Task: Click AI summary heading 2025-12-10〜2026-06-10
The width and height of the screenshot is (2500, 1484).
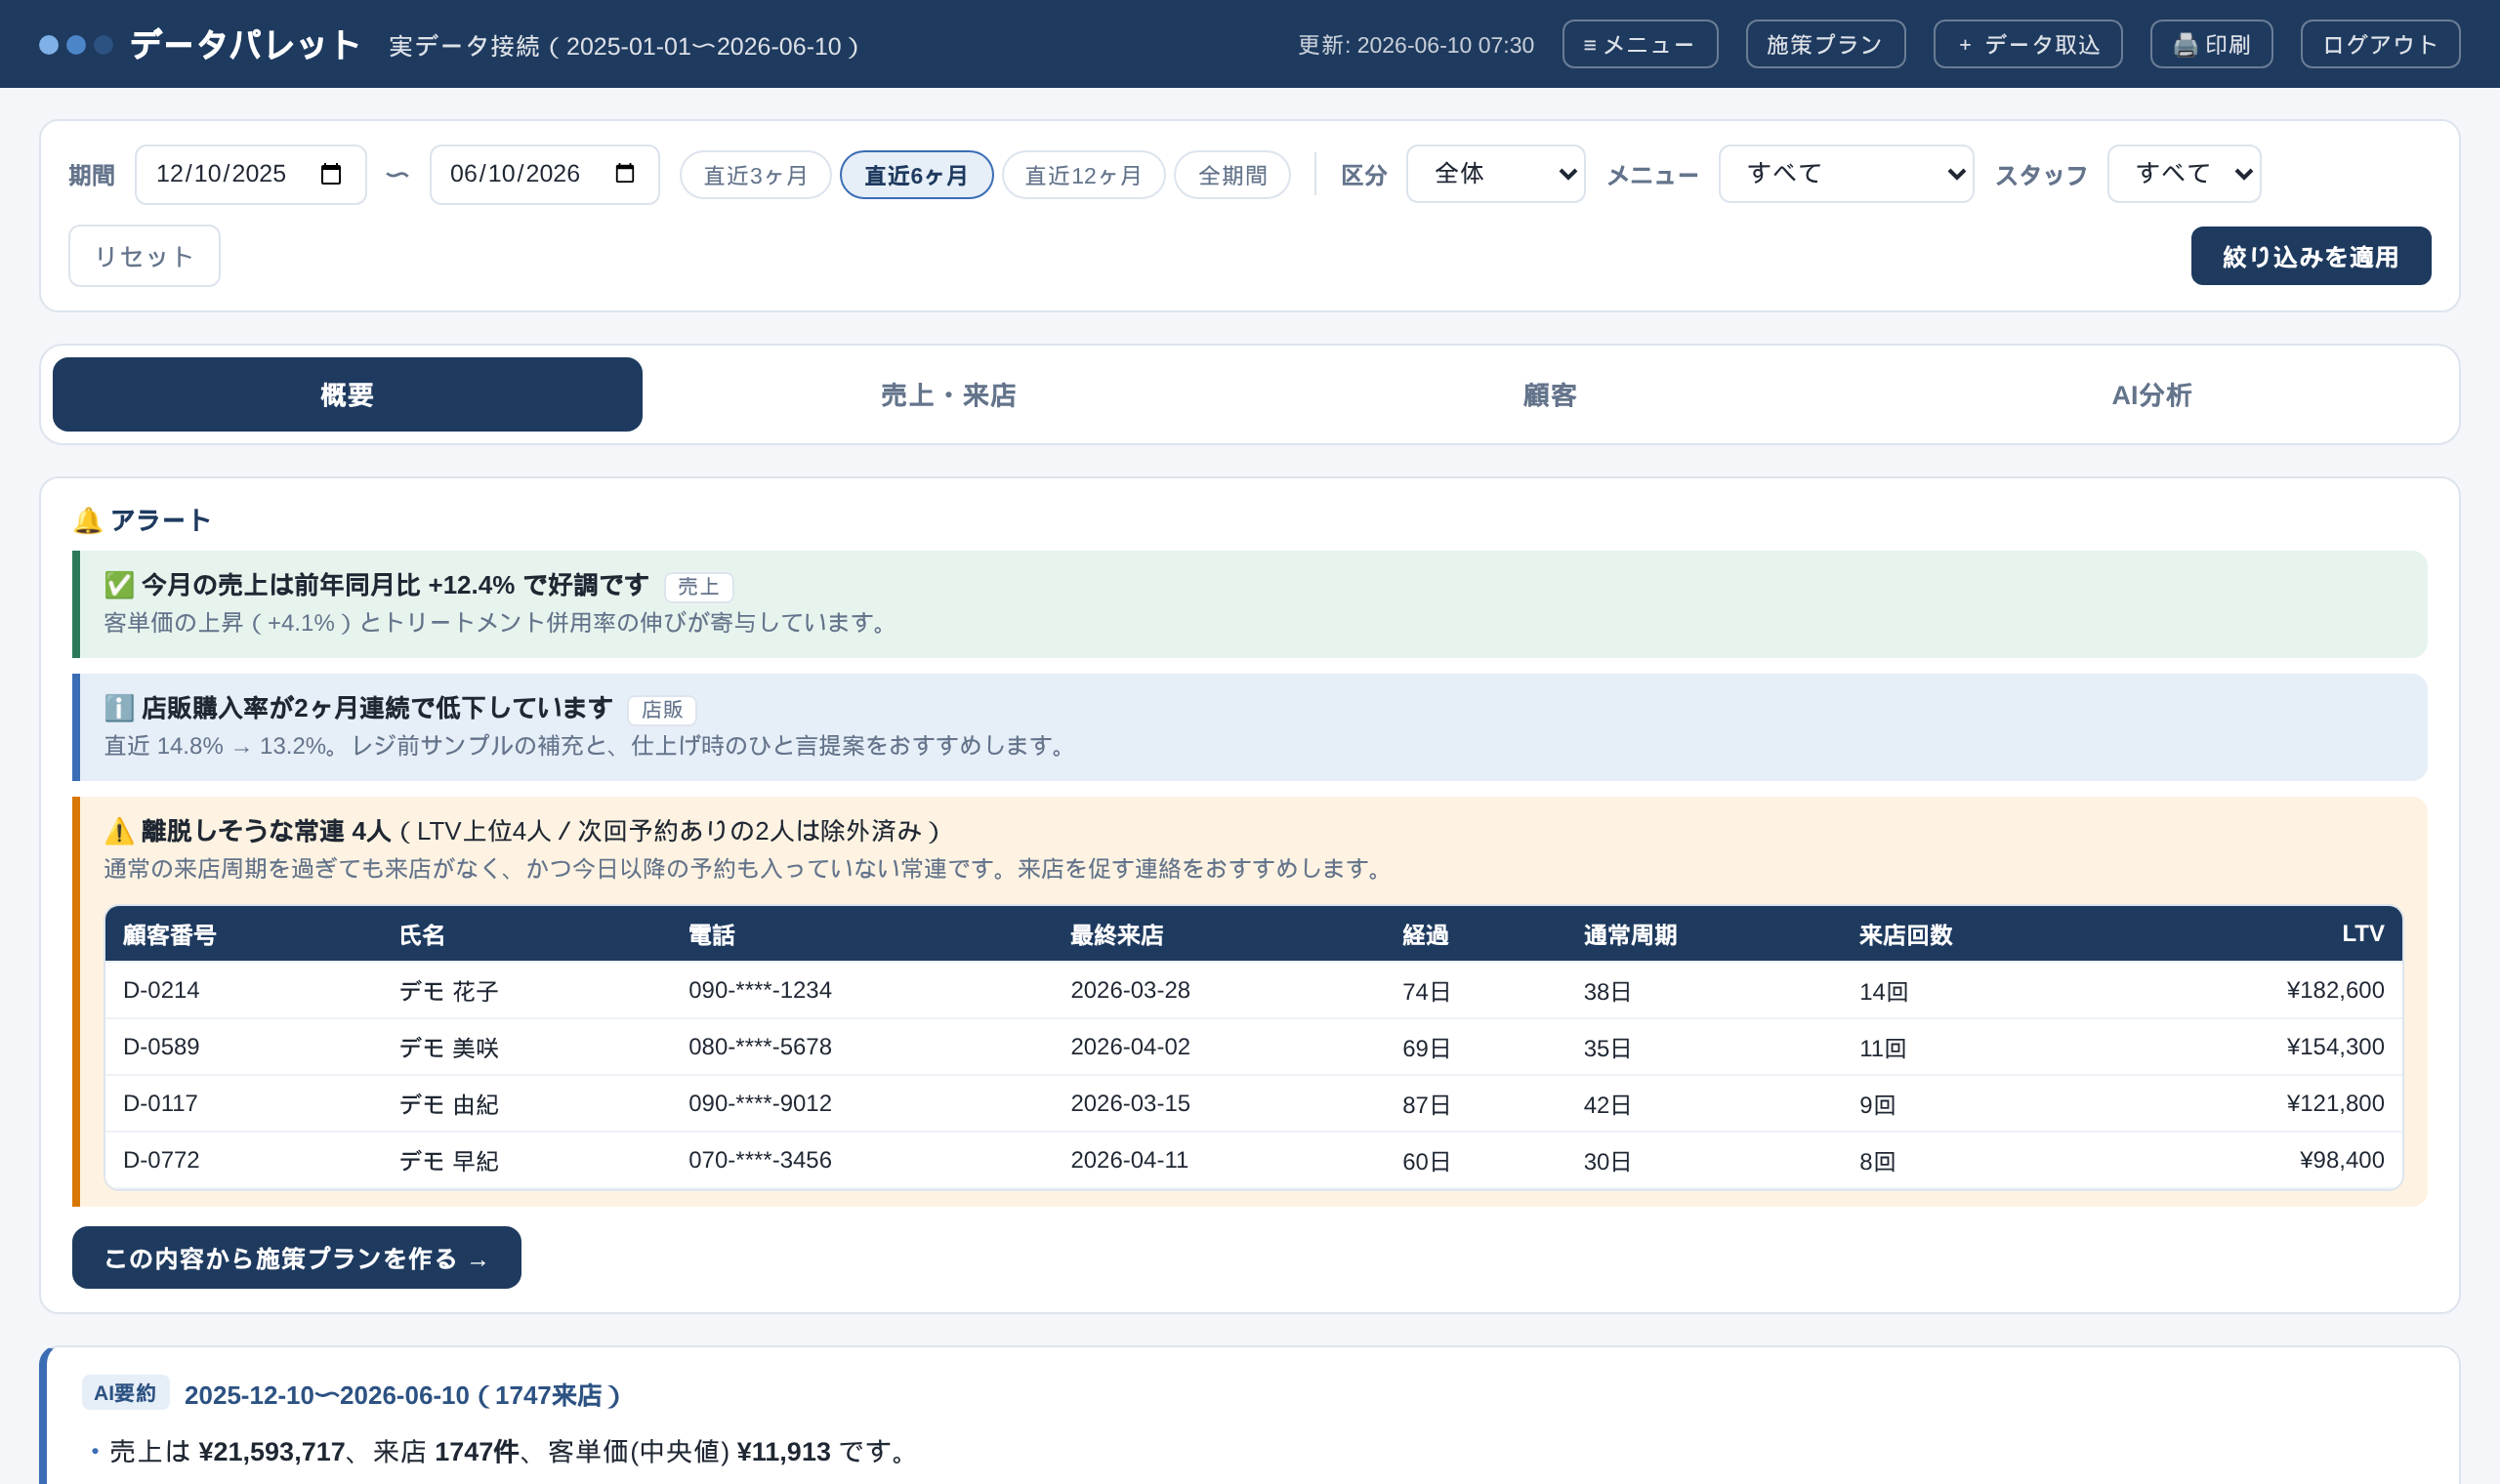Action: click(402, 1395)
